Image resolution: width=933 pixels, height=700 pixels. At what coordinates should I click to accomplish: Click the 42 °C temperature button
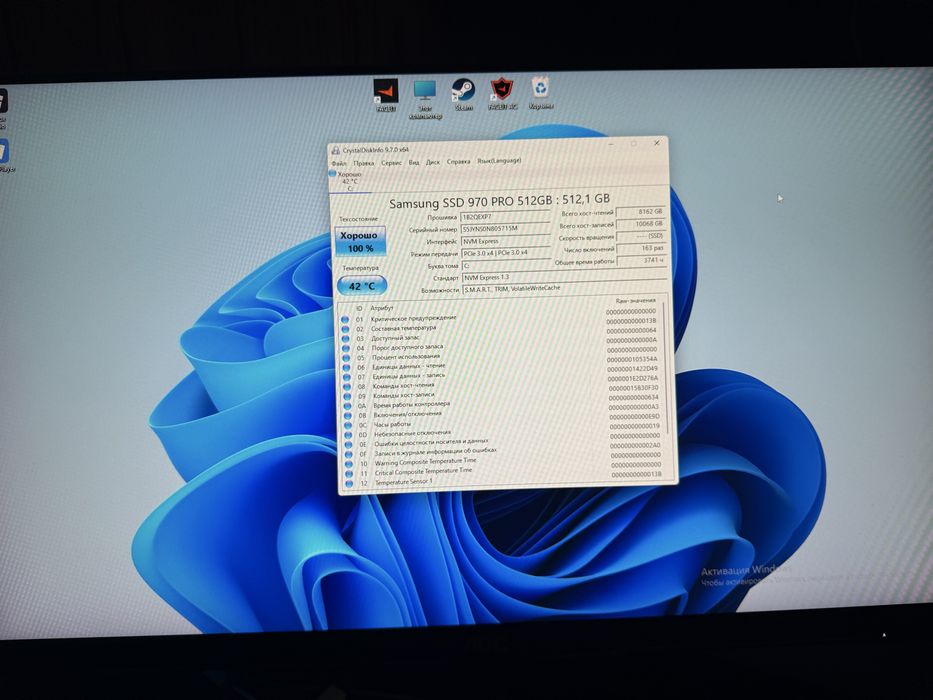(362, 286)
